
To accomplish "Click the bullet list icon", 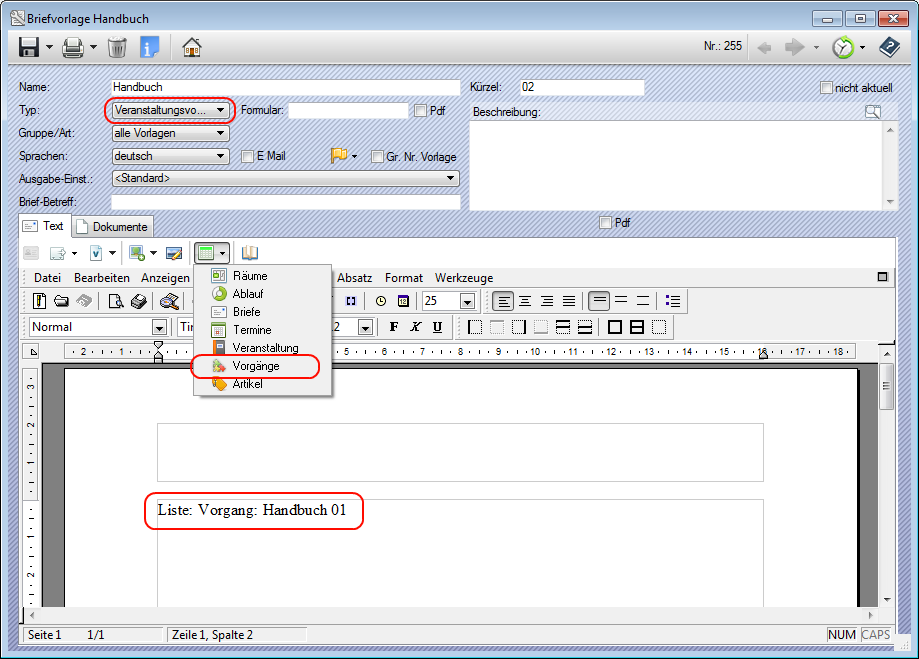I will (x=673, y=301).
